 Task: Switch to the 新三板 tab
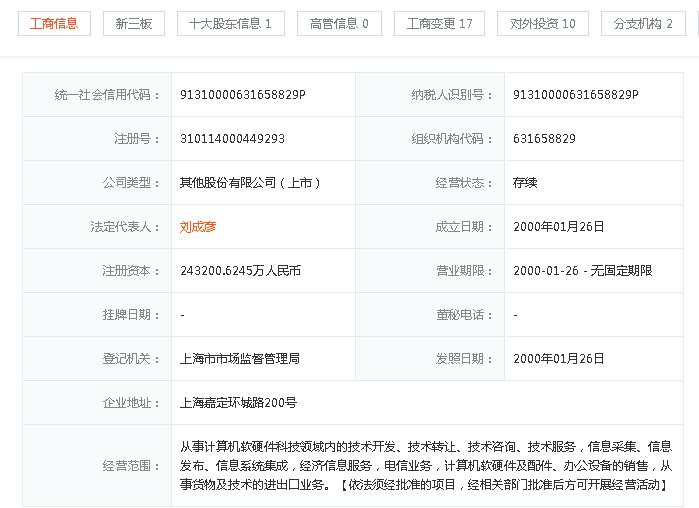[134, 24]
